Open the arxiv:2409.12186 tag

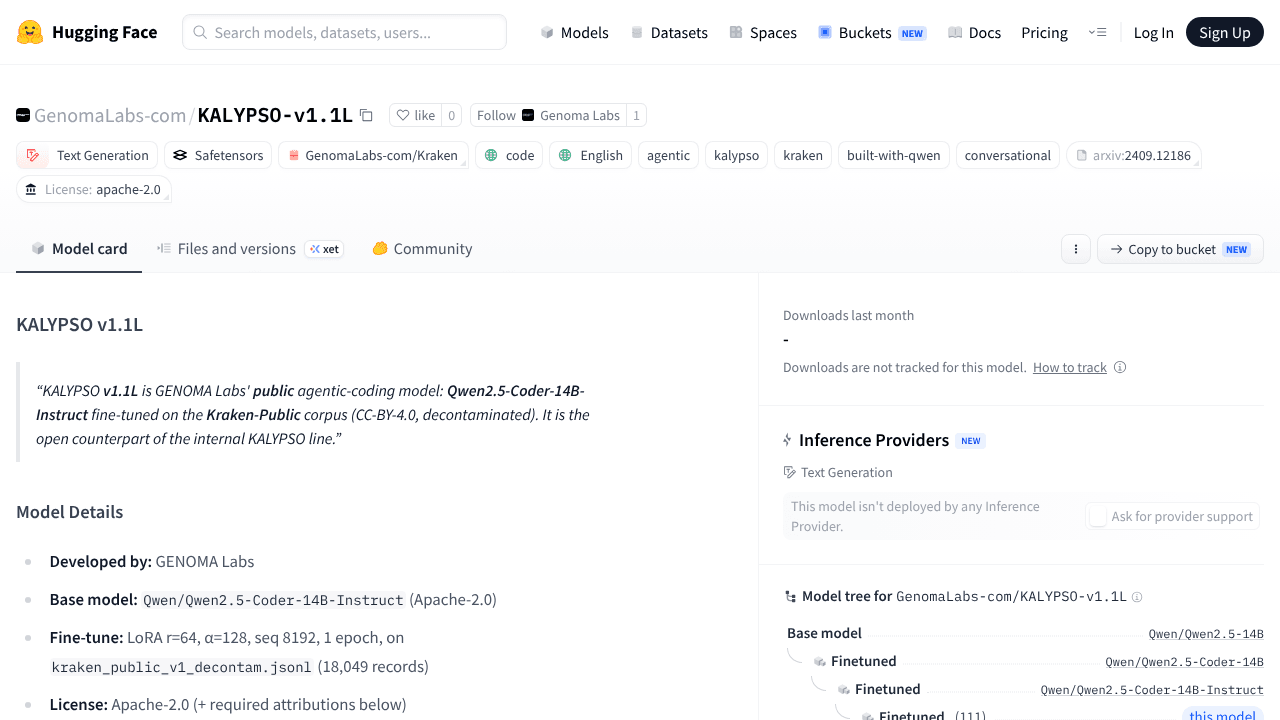pos(1133,155)
